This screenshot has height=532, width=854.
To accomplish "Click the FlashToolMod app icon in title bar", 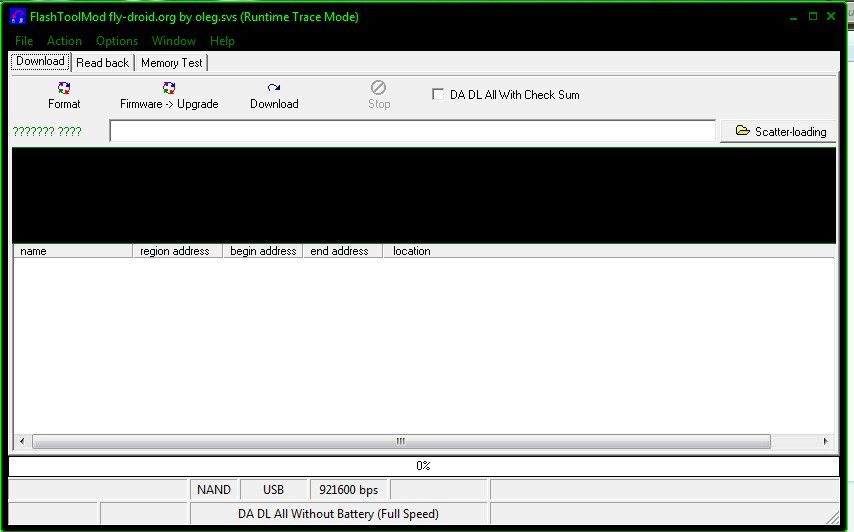I will (x=17, y=17).
